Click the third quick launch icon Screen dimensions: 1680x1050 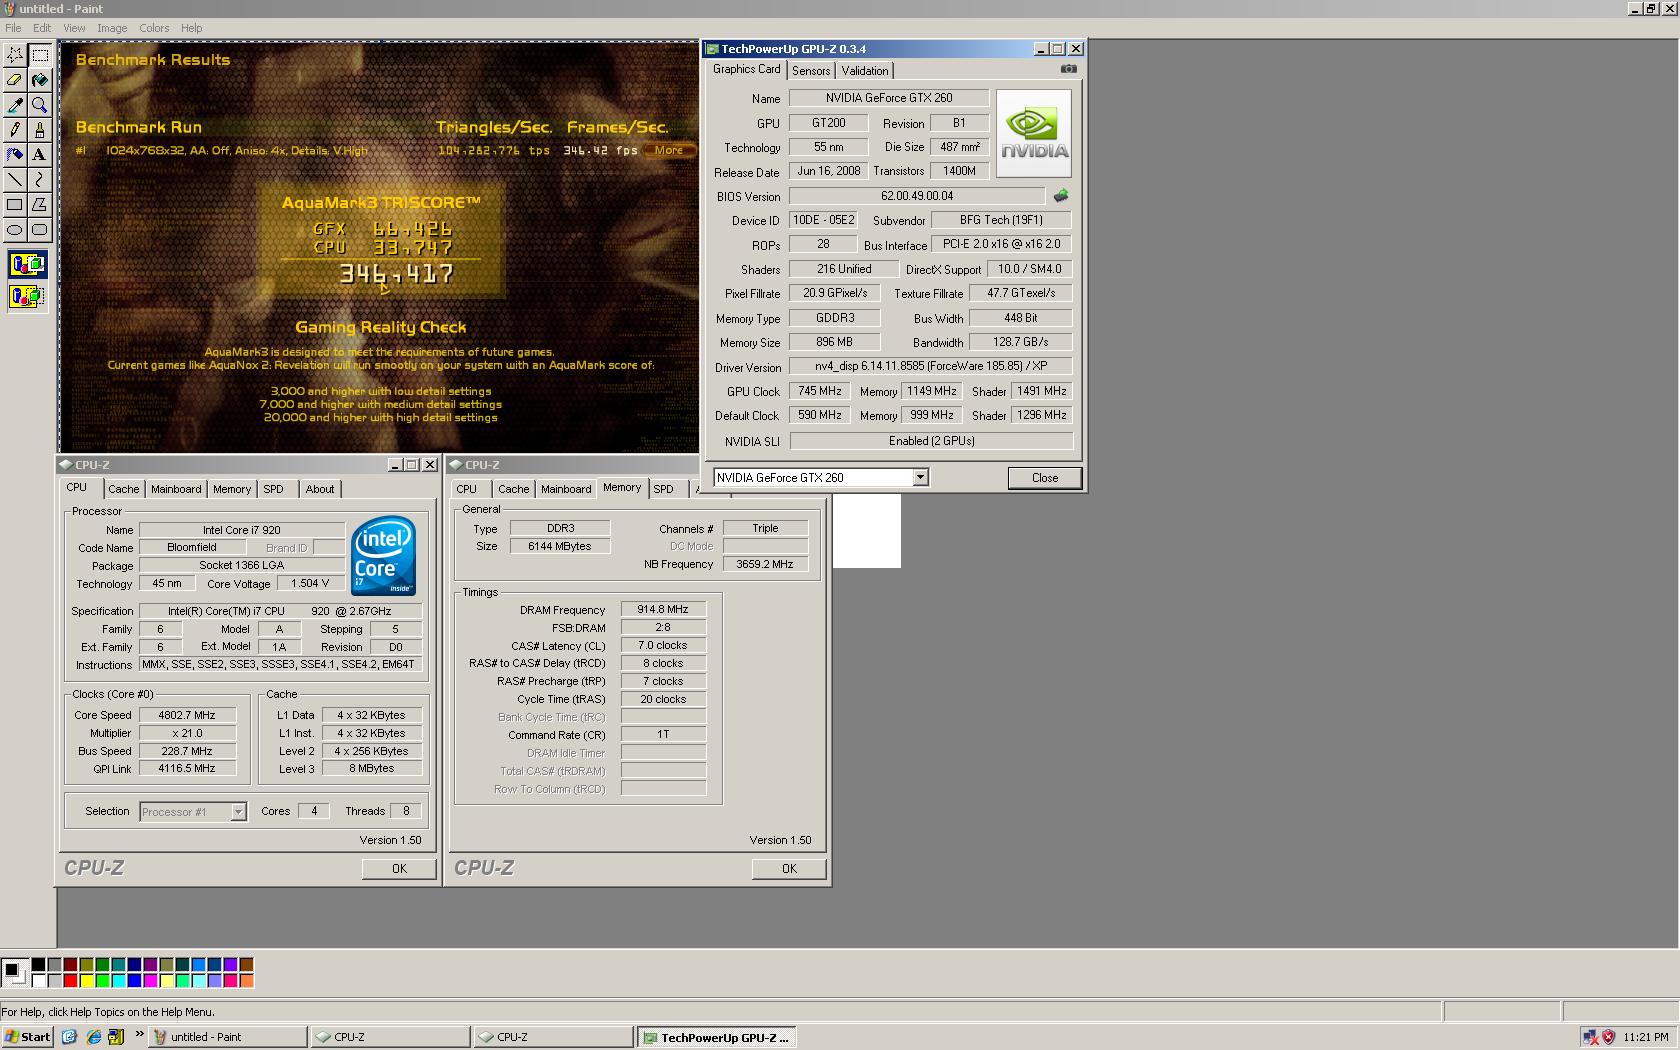point(116,1037)
